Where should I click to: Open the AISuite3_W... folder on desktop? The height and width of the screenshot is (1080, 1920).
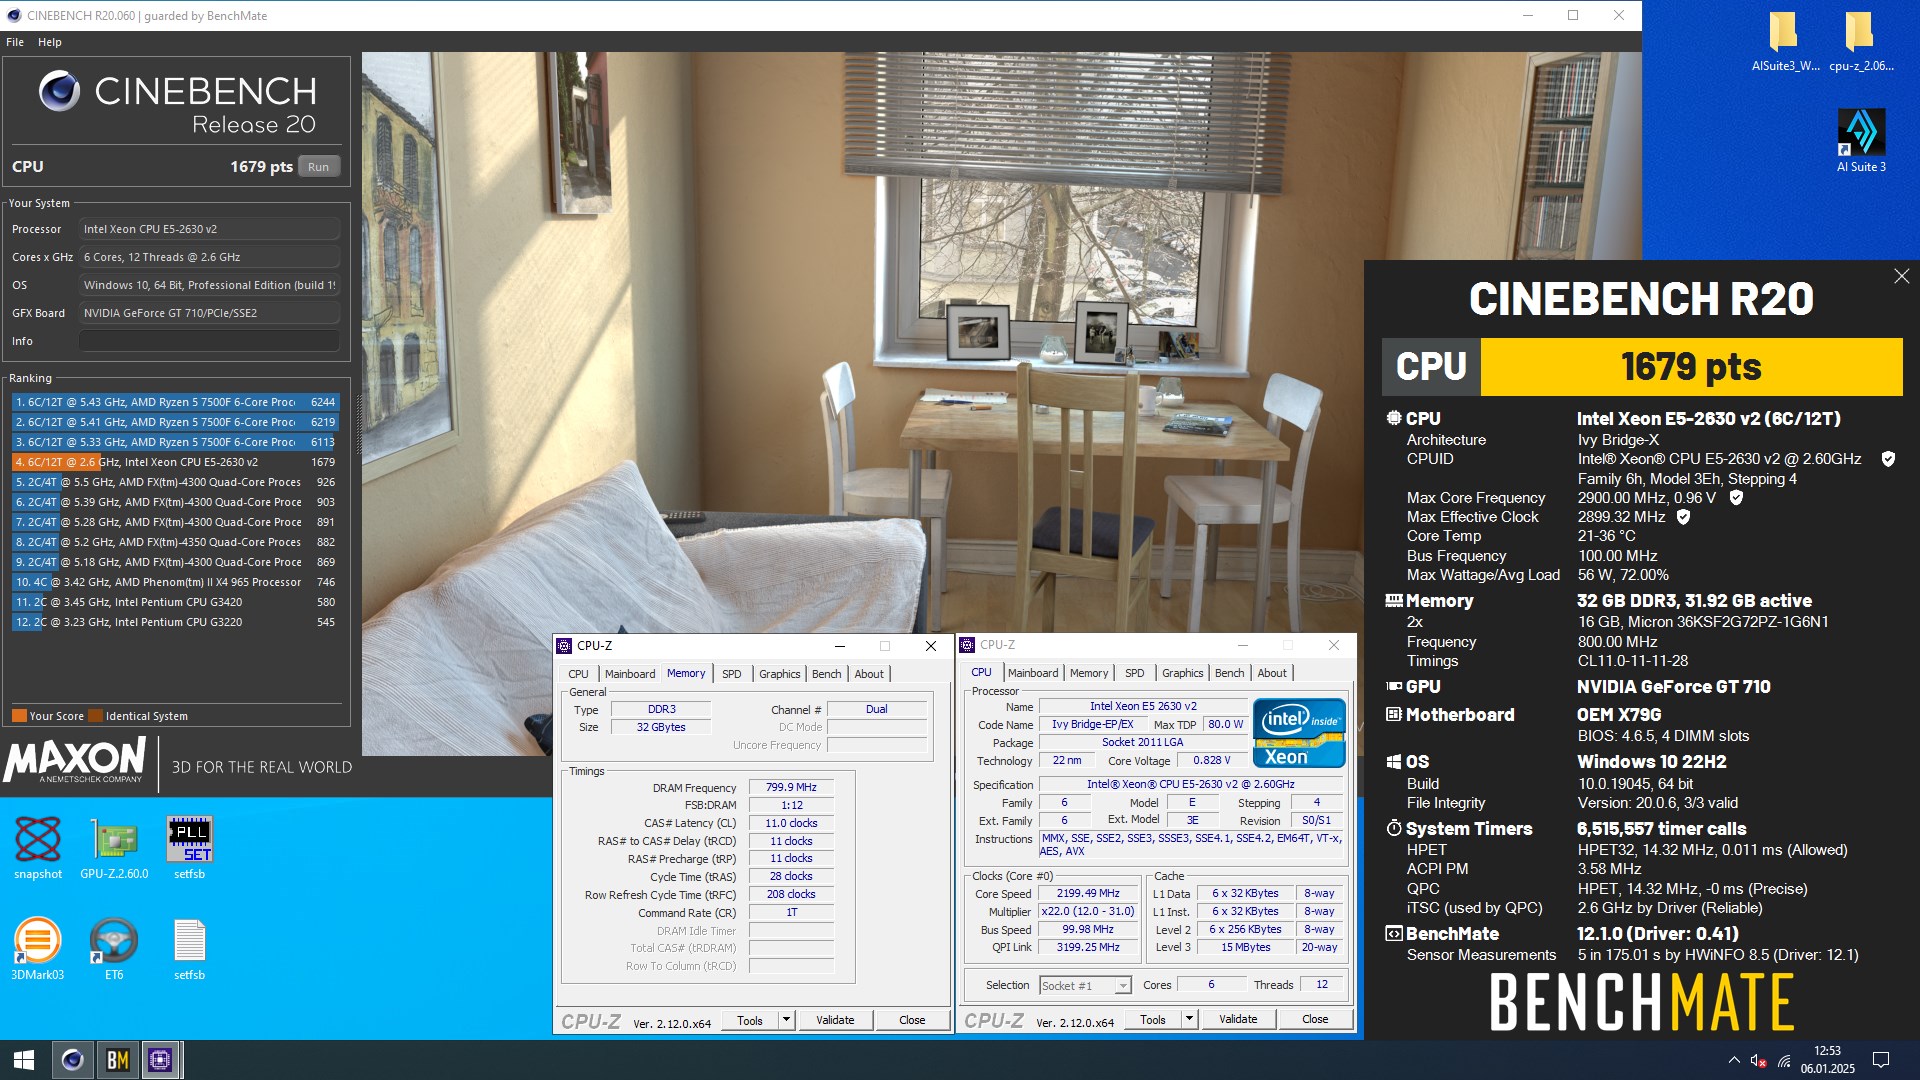tap(1785, 40)
